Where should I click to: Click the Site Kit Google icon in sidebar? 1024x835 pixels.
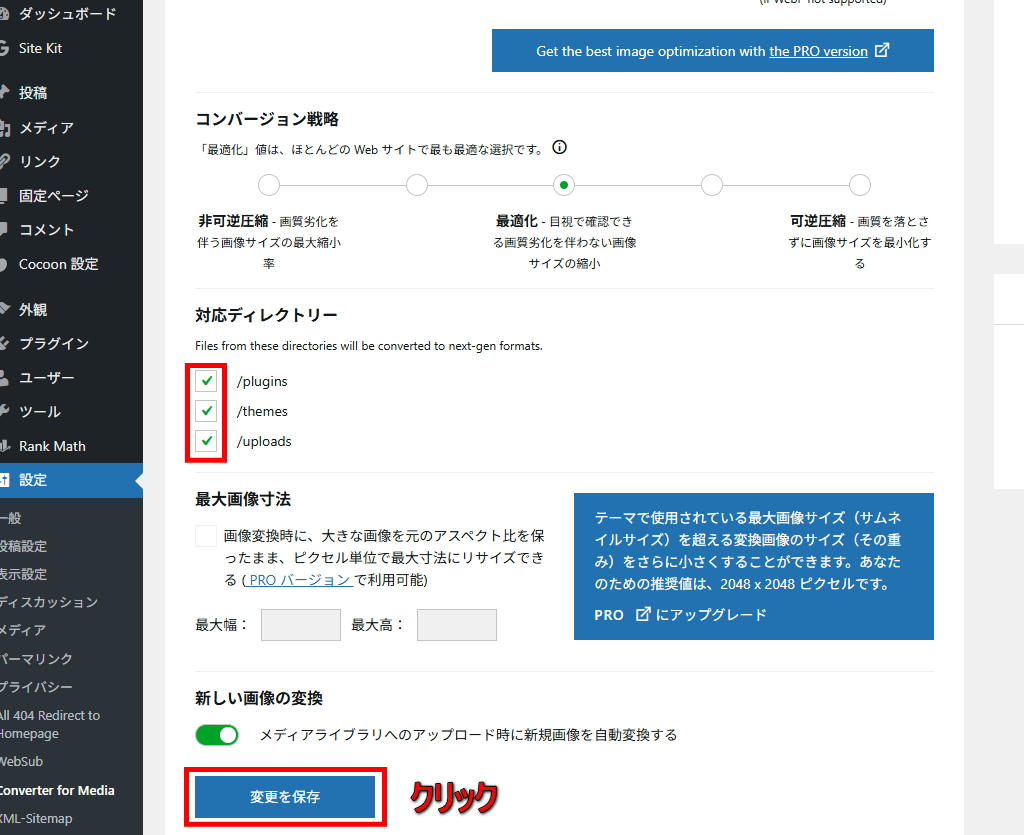point(4,48)
